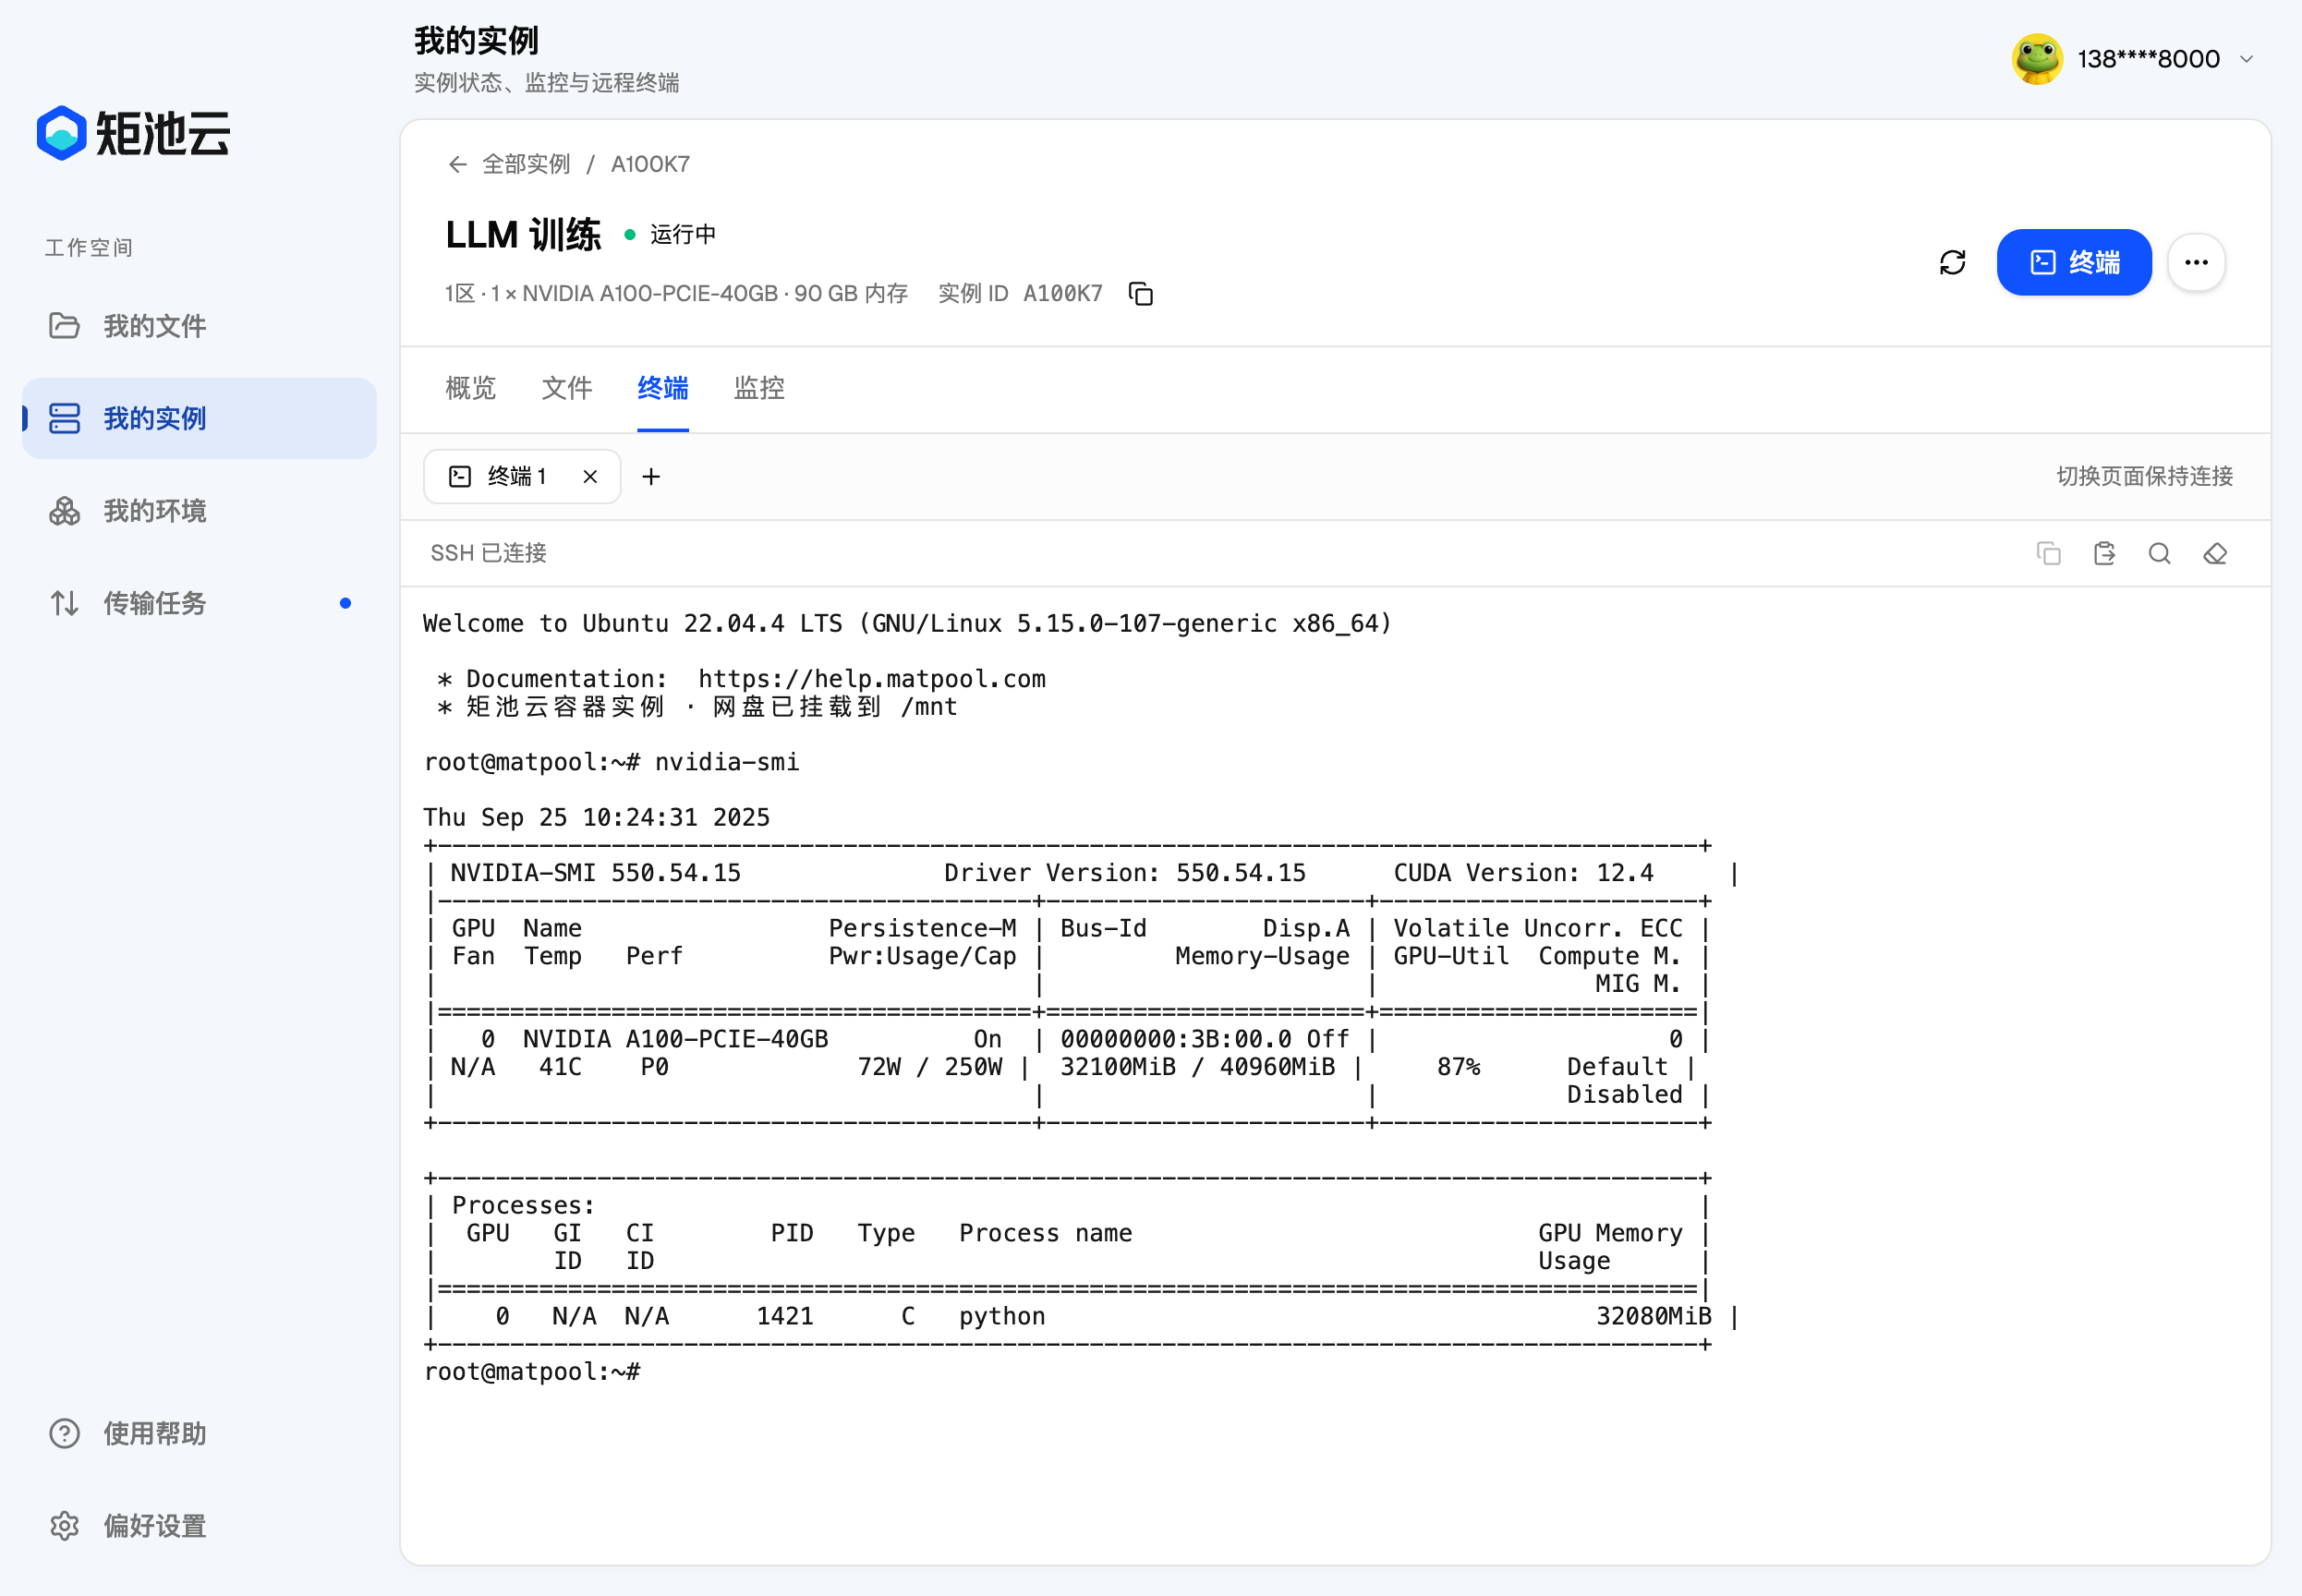This screenshot has height=1596, width=2302.
Task: Click the 87% GPU-Util value
Action: pyautogui.click(x=1458, y=1067)
